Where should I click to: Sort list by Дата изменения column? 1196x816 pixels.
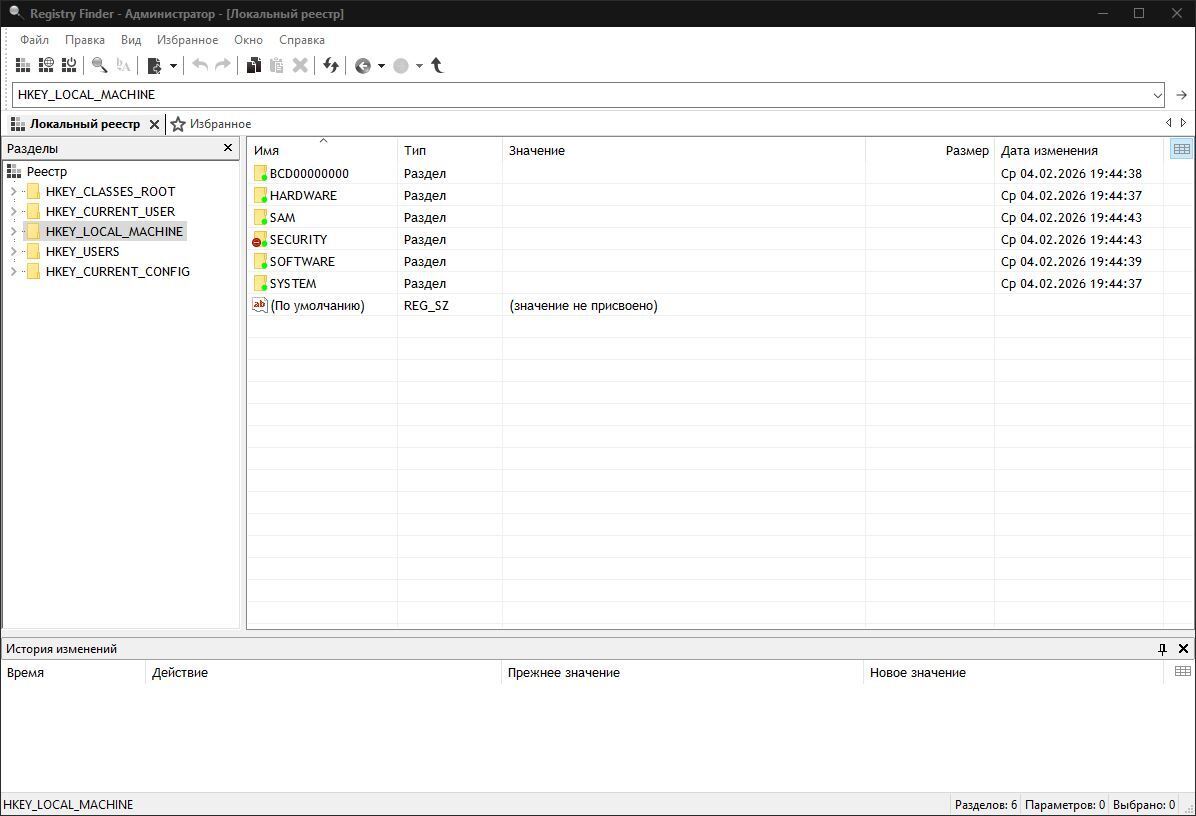point(1049,151)
